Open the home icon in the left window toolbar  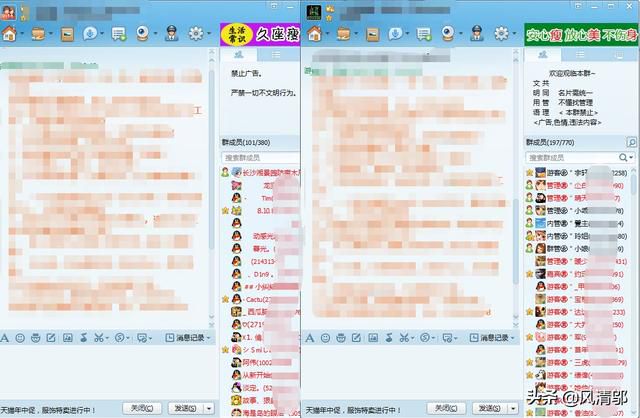pos(9,34)
